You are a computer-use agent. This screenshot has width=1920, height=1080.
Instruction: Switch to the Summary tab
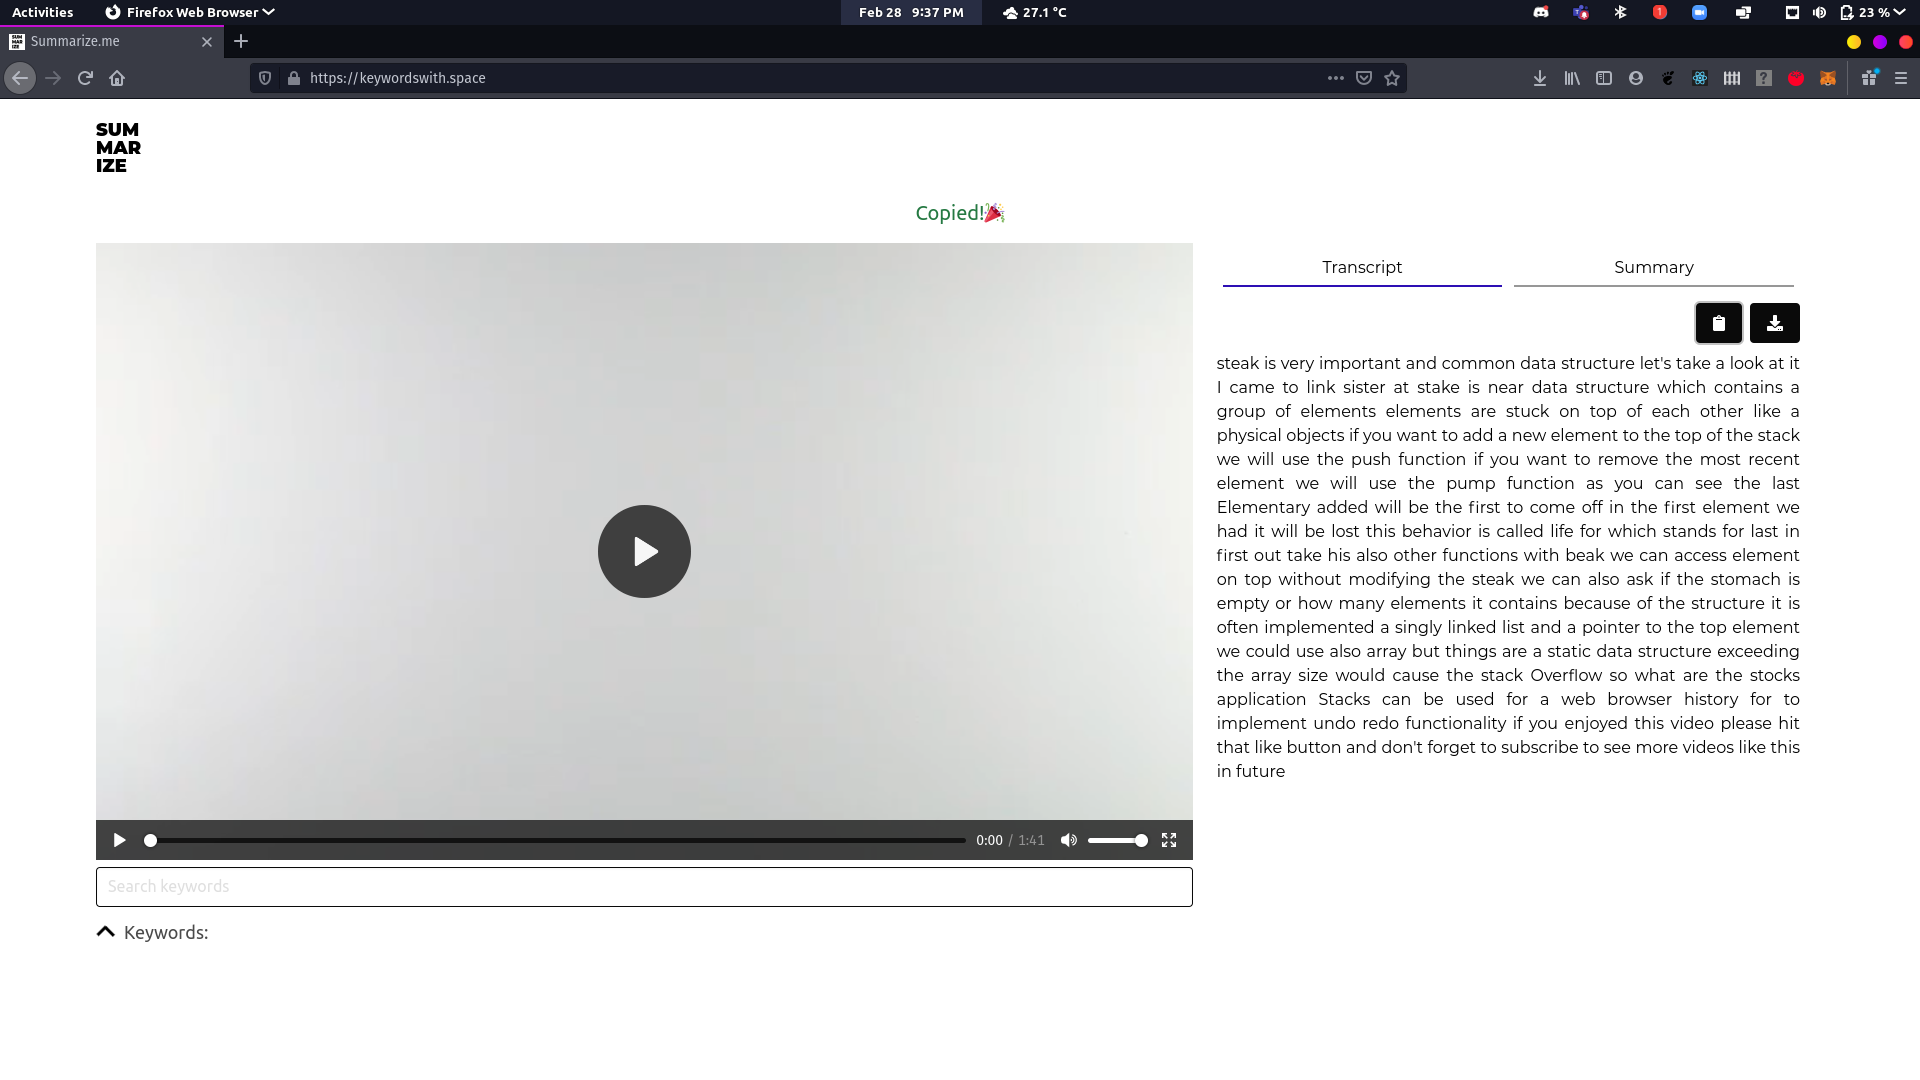coord(1653,267)
